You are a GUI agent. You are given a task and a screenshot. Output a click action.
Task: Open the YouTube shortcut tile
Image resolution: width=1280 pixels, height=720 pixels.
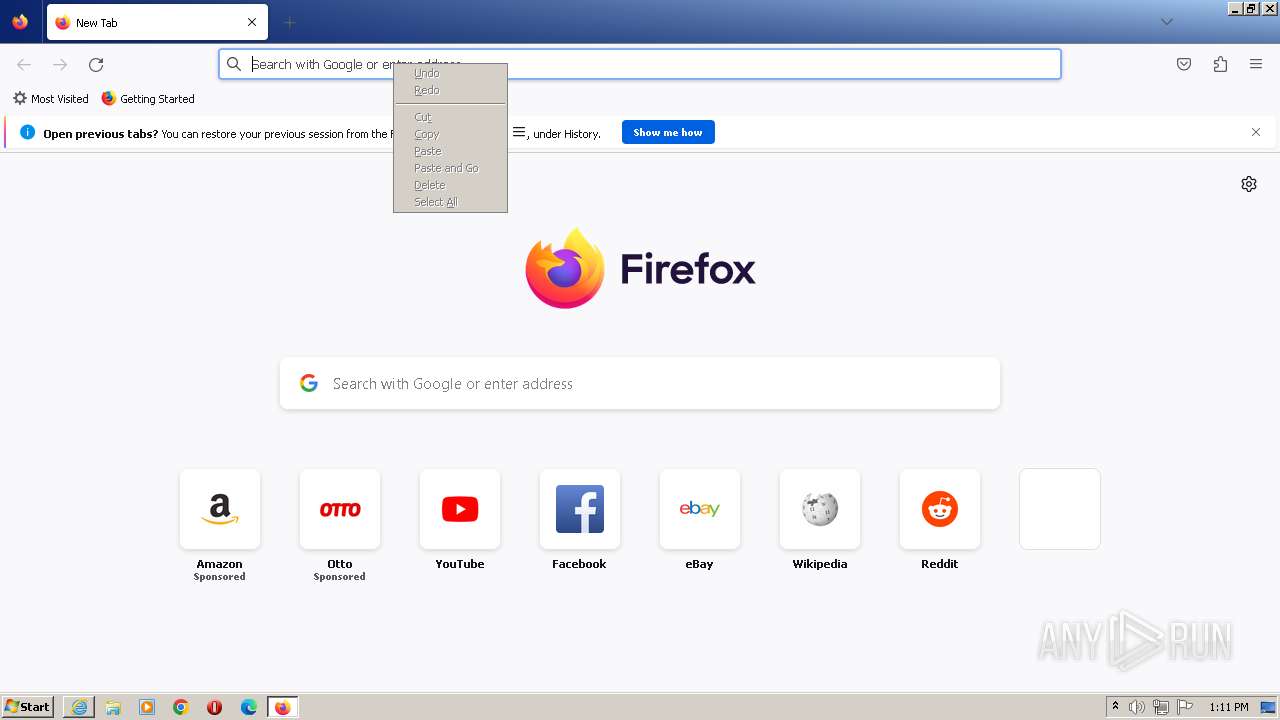460,509
